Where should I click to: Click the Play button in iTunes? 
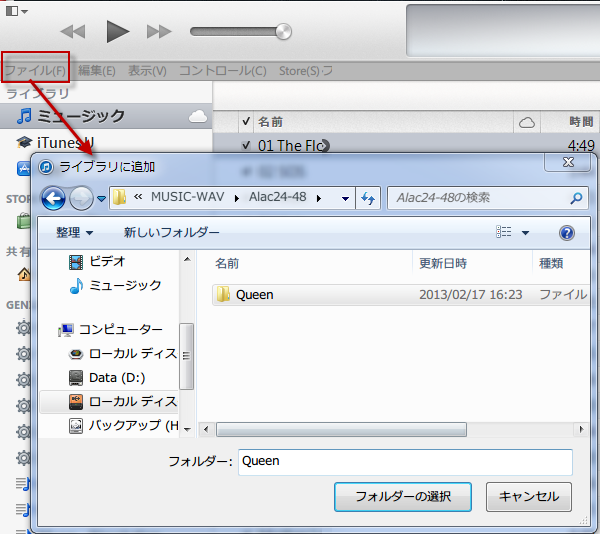[118, 31]
